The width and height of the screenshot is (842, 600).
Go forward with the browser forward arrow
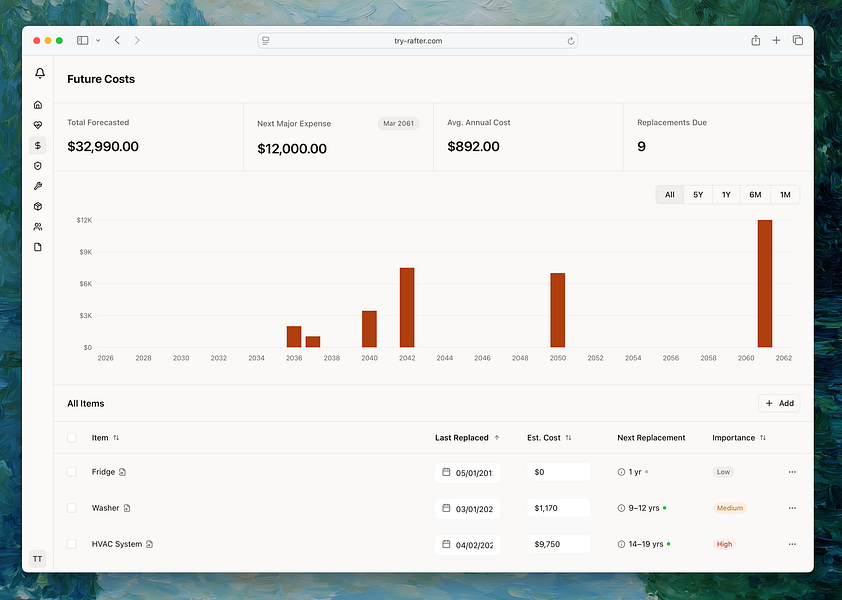click(137, 40)
